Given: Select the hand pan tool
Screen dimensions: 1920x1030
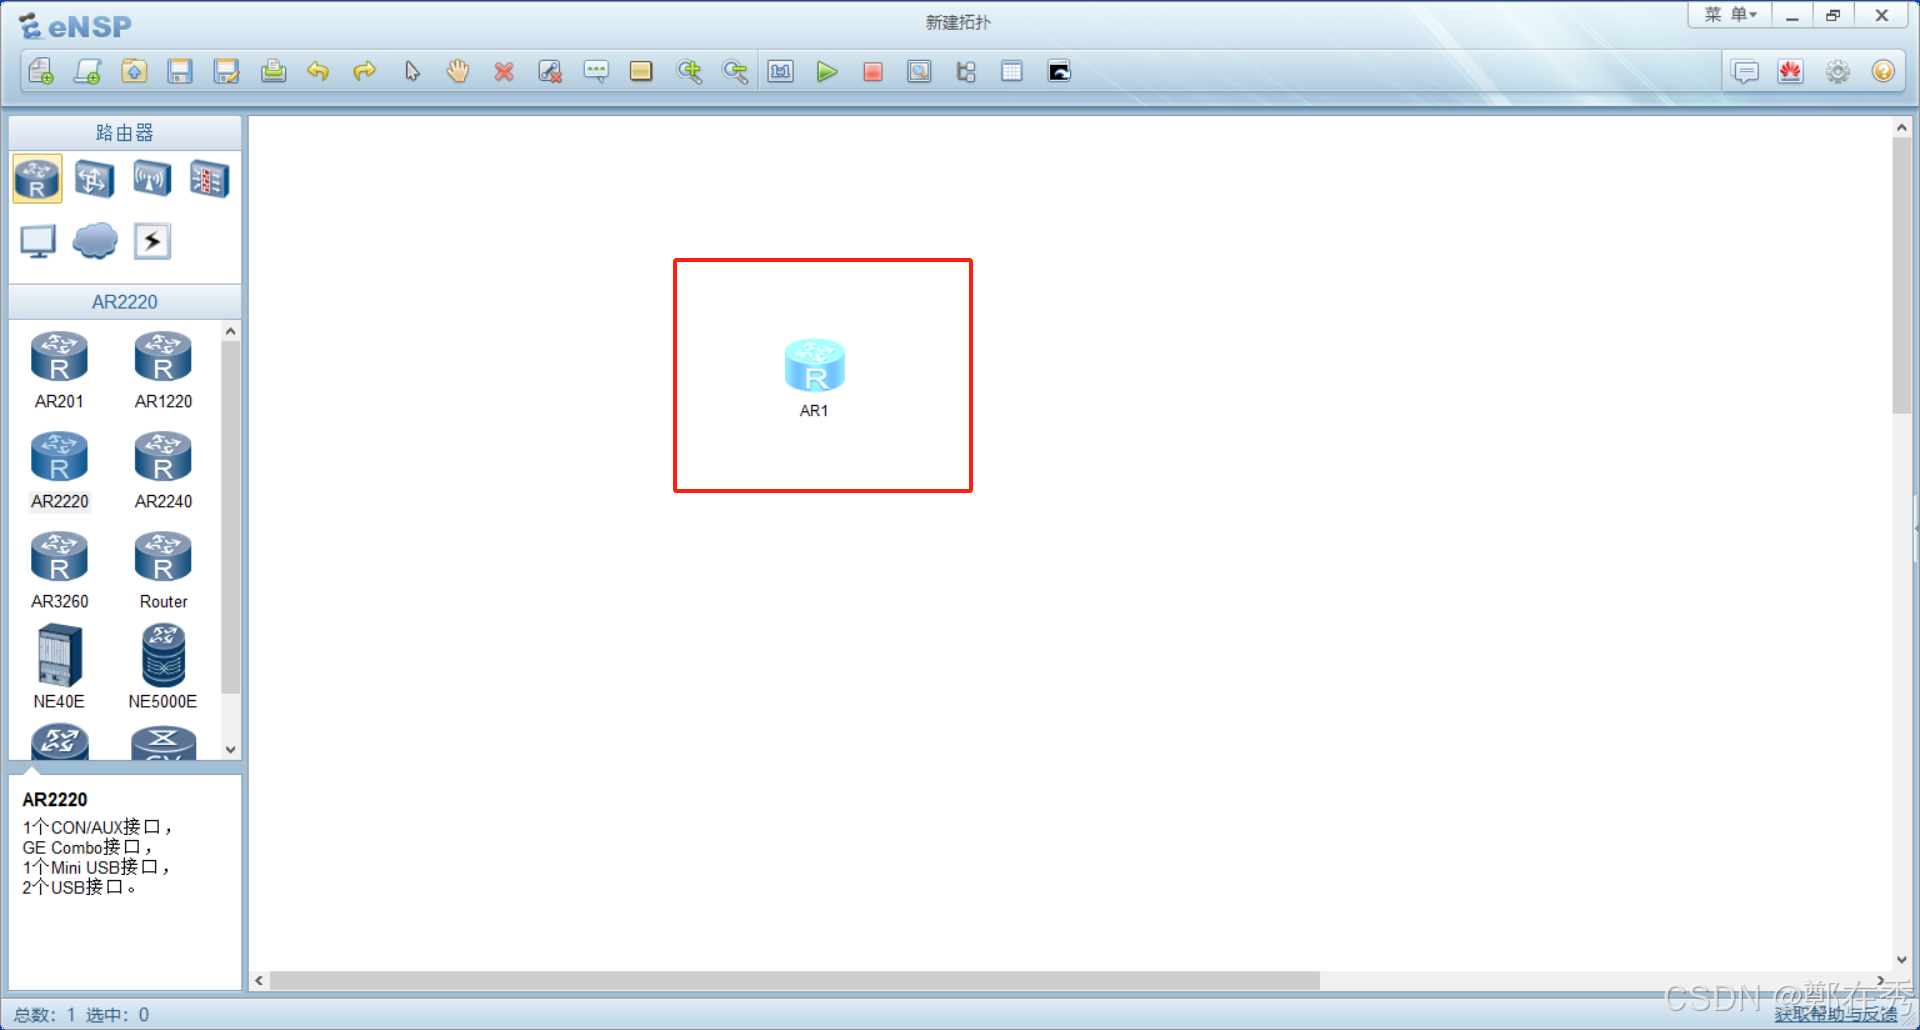Looking at the screenshot, I should pyautogui.click(x=458, y=71).
